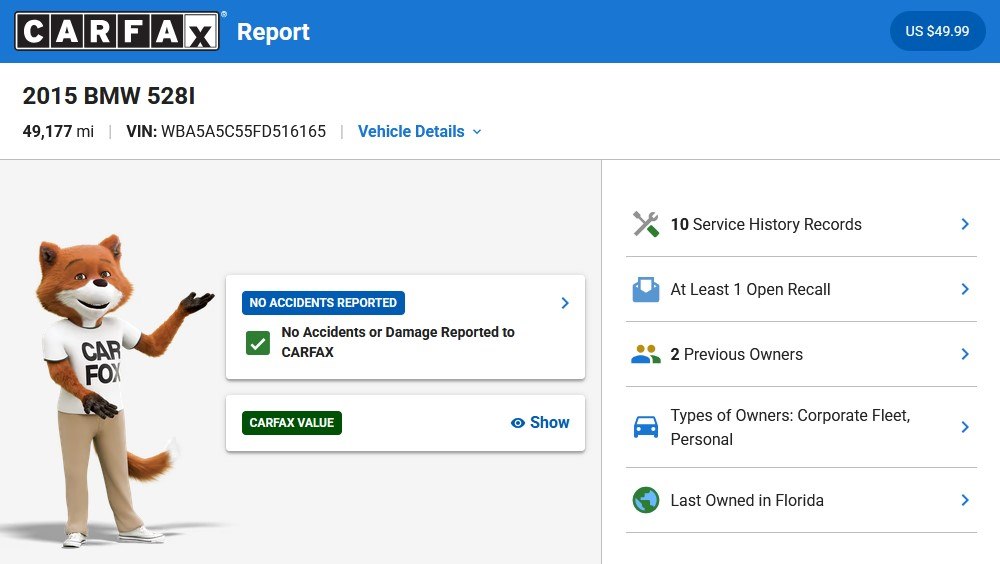Open chevron for At Least 1 Open Recall

tap(965, 289)
